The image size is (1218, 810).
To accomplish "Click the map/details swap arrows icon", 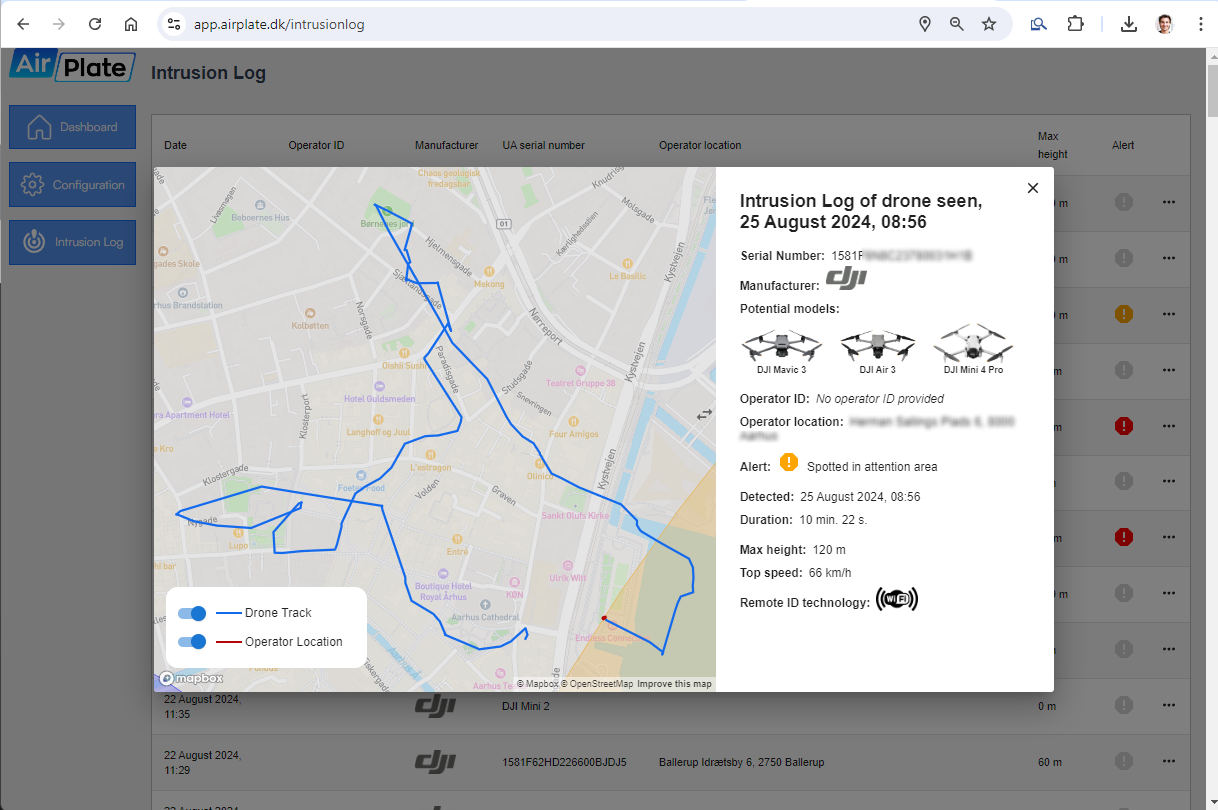I will click(705, 413).
